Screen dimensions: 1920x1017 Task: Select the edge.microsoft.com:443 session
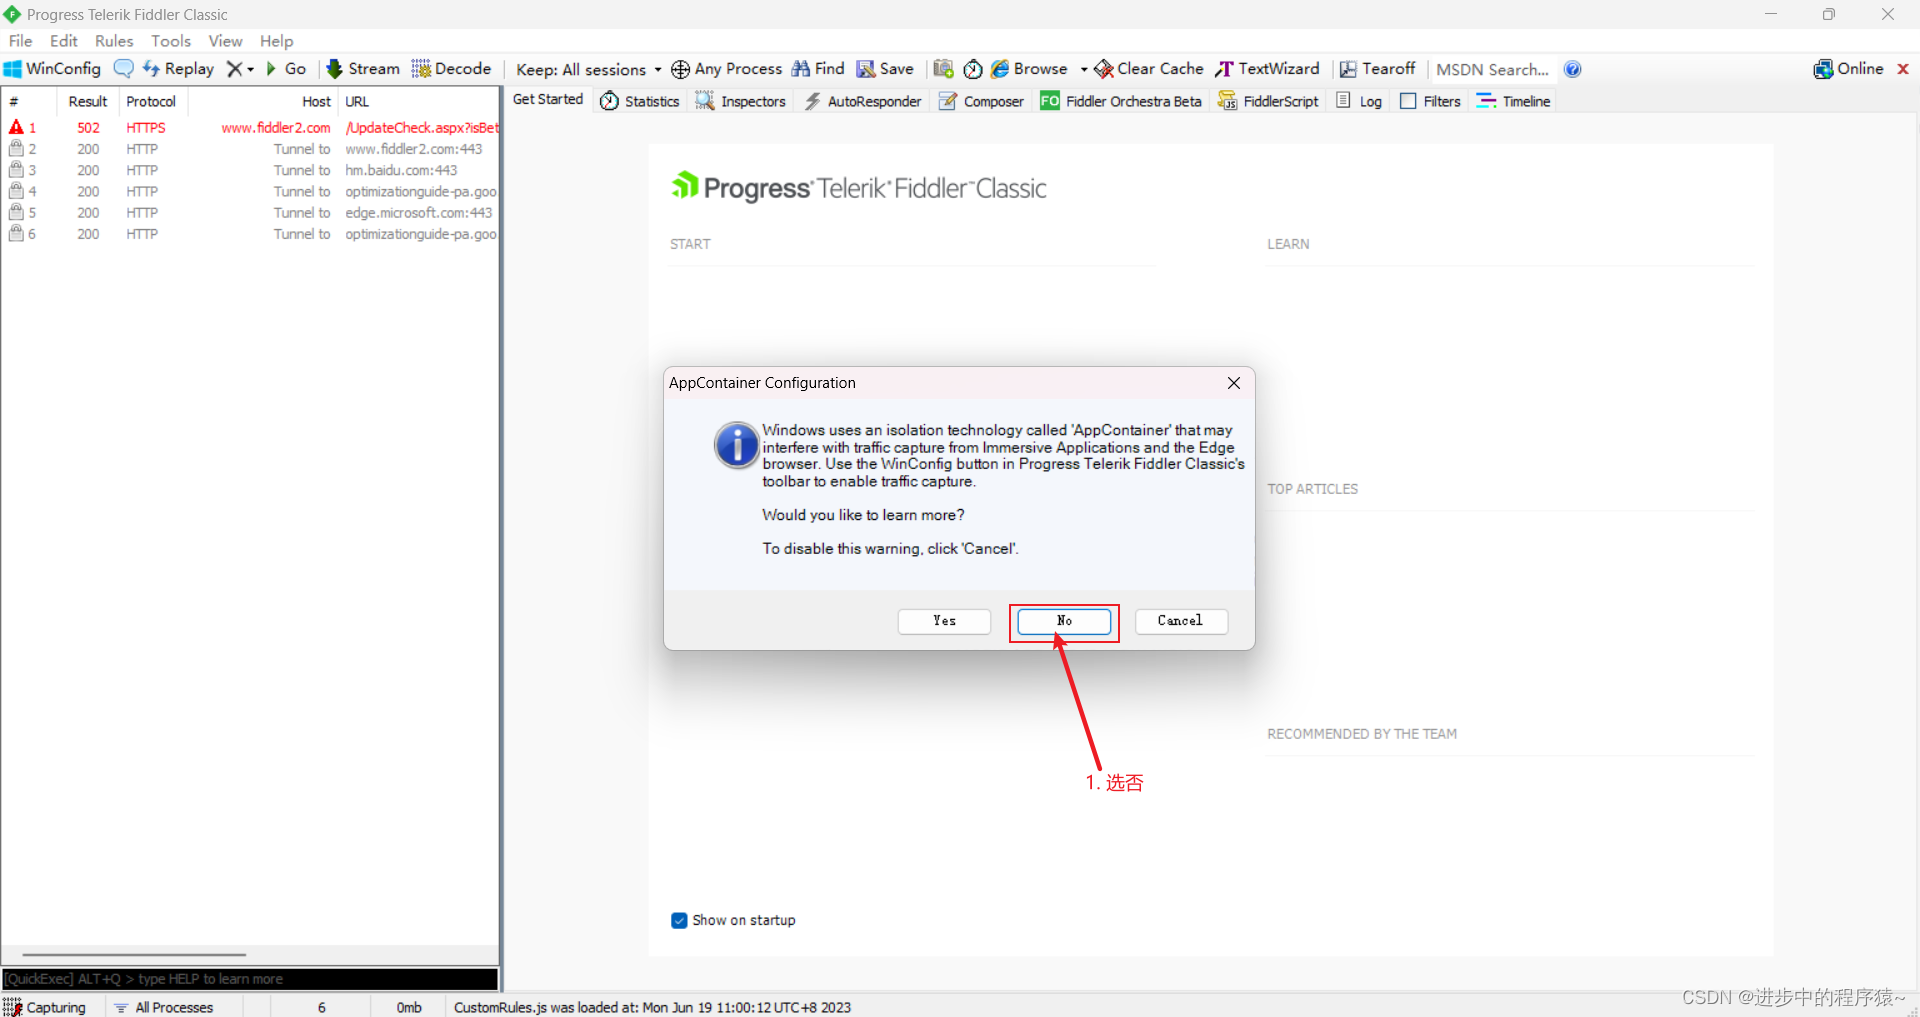(250, 213)
